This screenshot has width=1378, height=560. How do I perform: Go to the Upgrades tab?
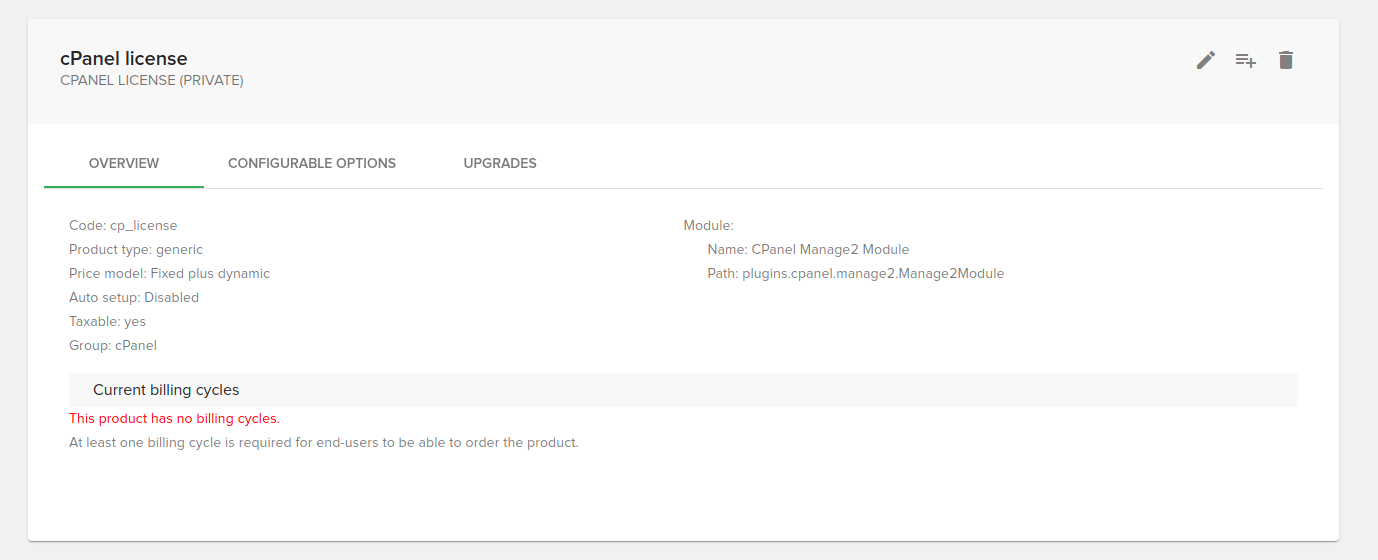click(500, 163)
